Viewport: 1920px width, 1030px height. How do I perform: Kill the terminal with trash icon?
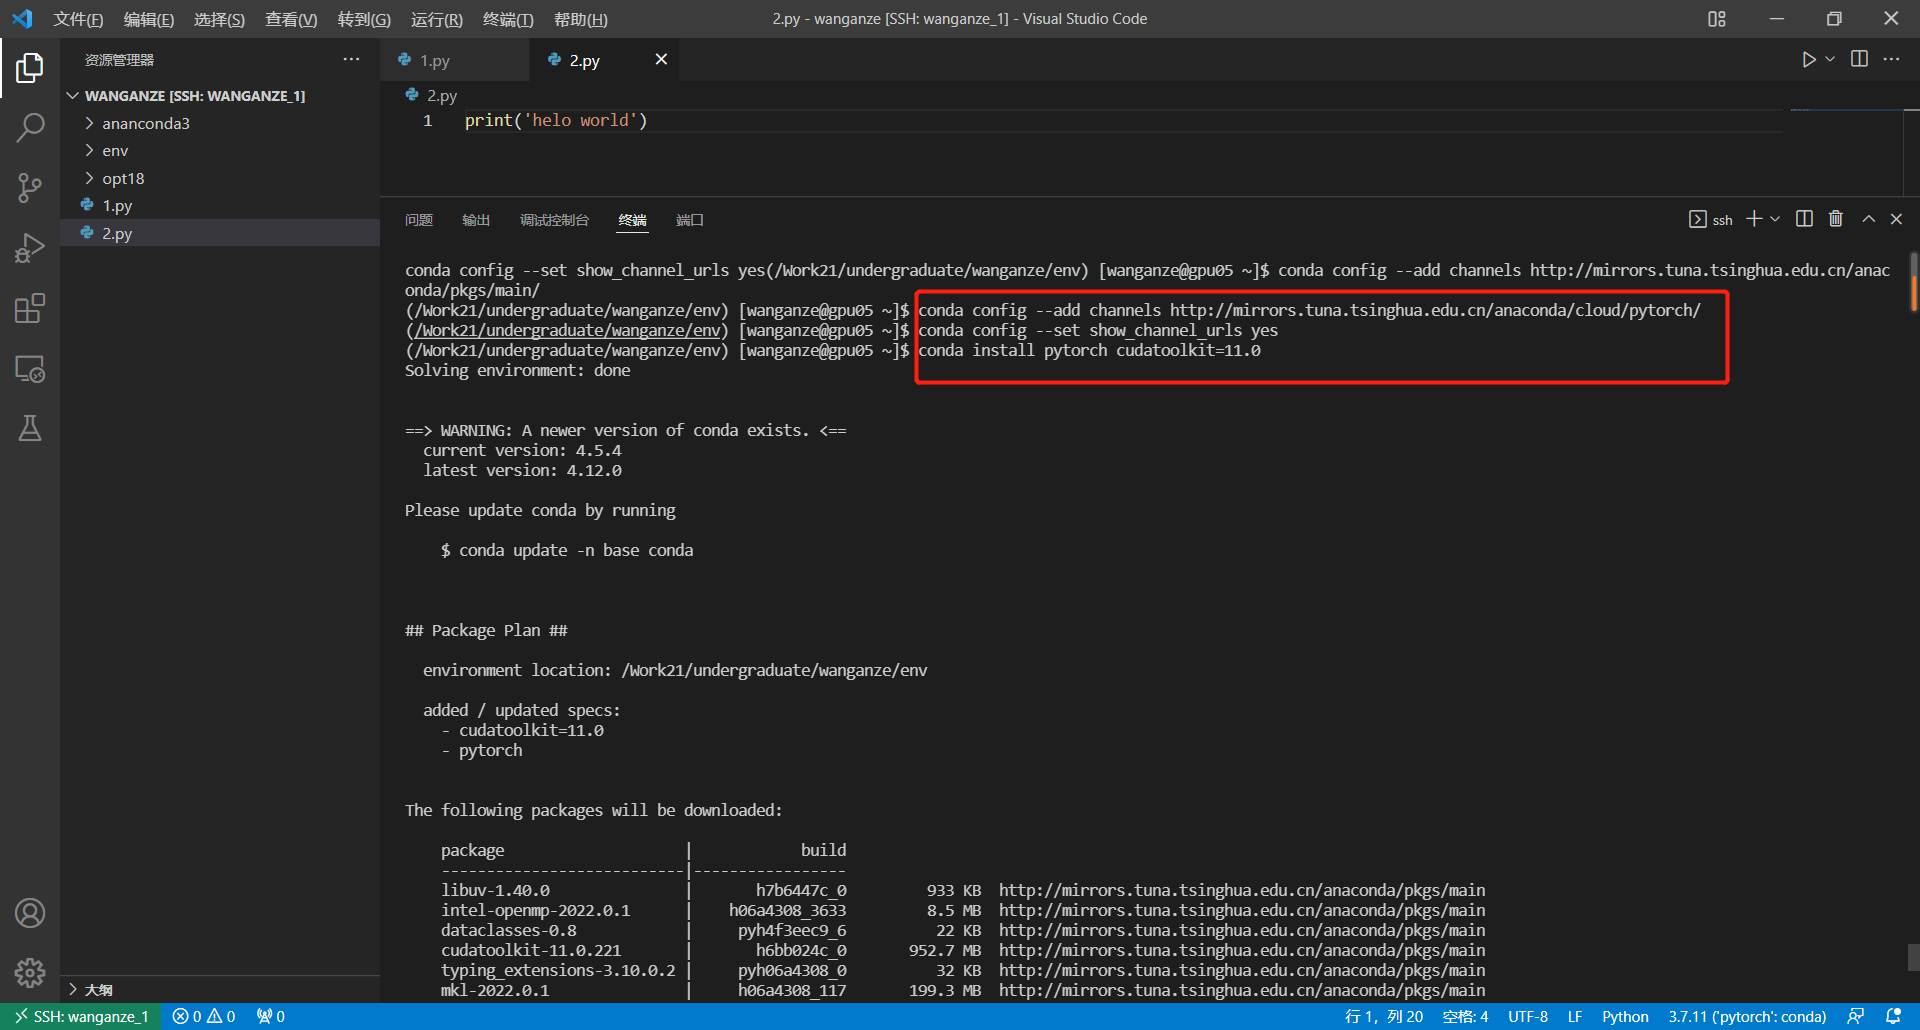pos(1835,219)
